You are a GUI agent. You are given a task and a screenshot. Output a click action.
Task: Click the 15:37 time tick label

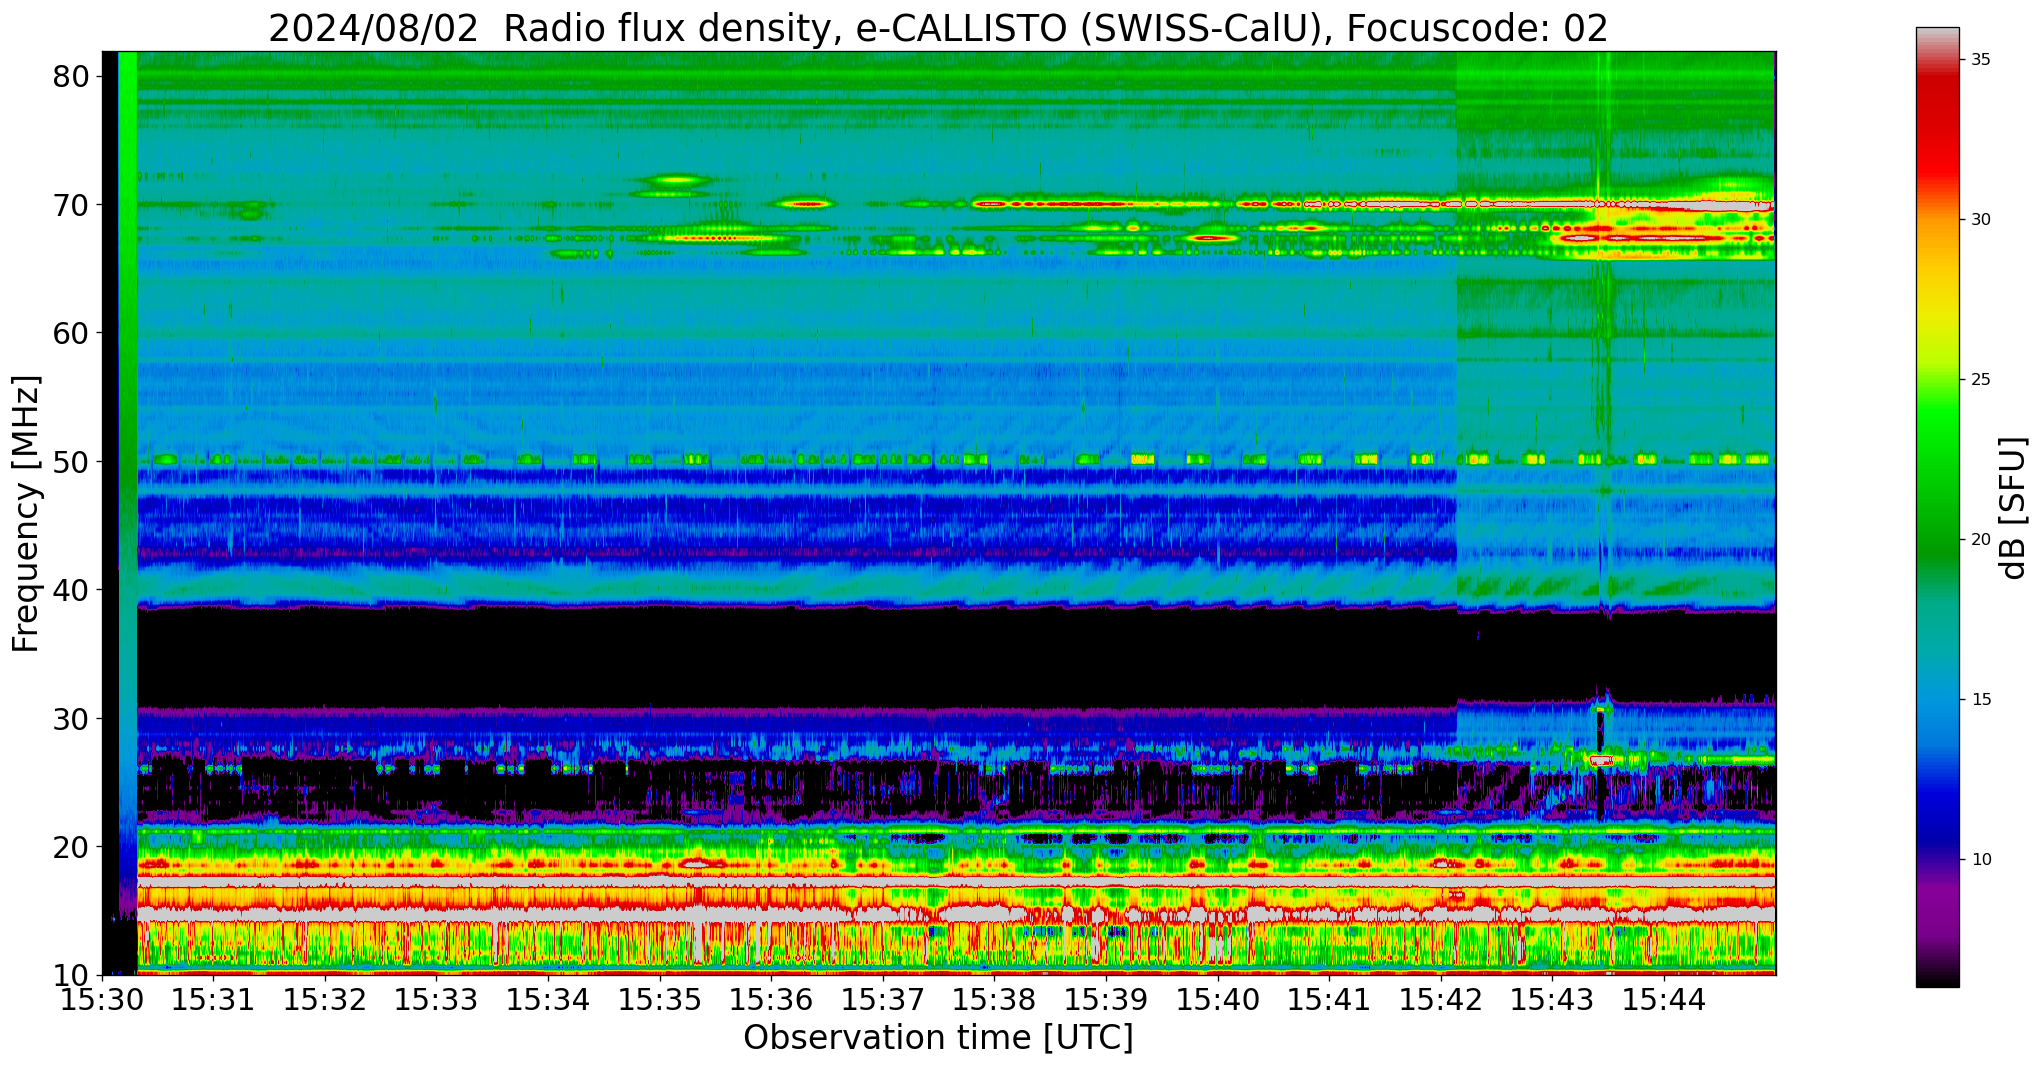click(x=882, y=1000)
